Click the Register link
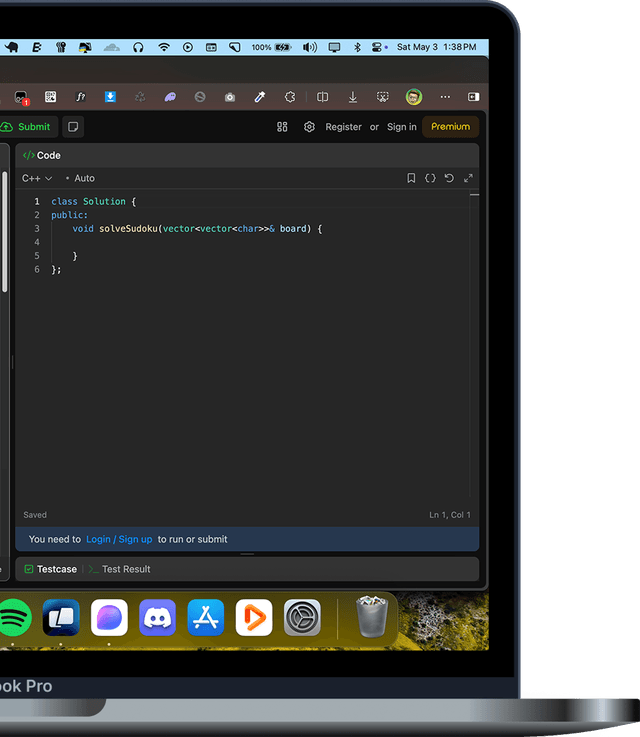 (343, 127)
